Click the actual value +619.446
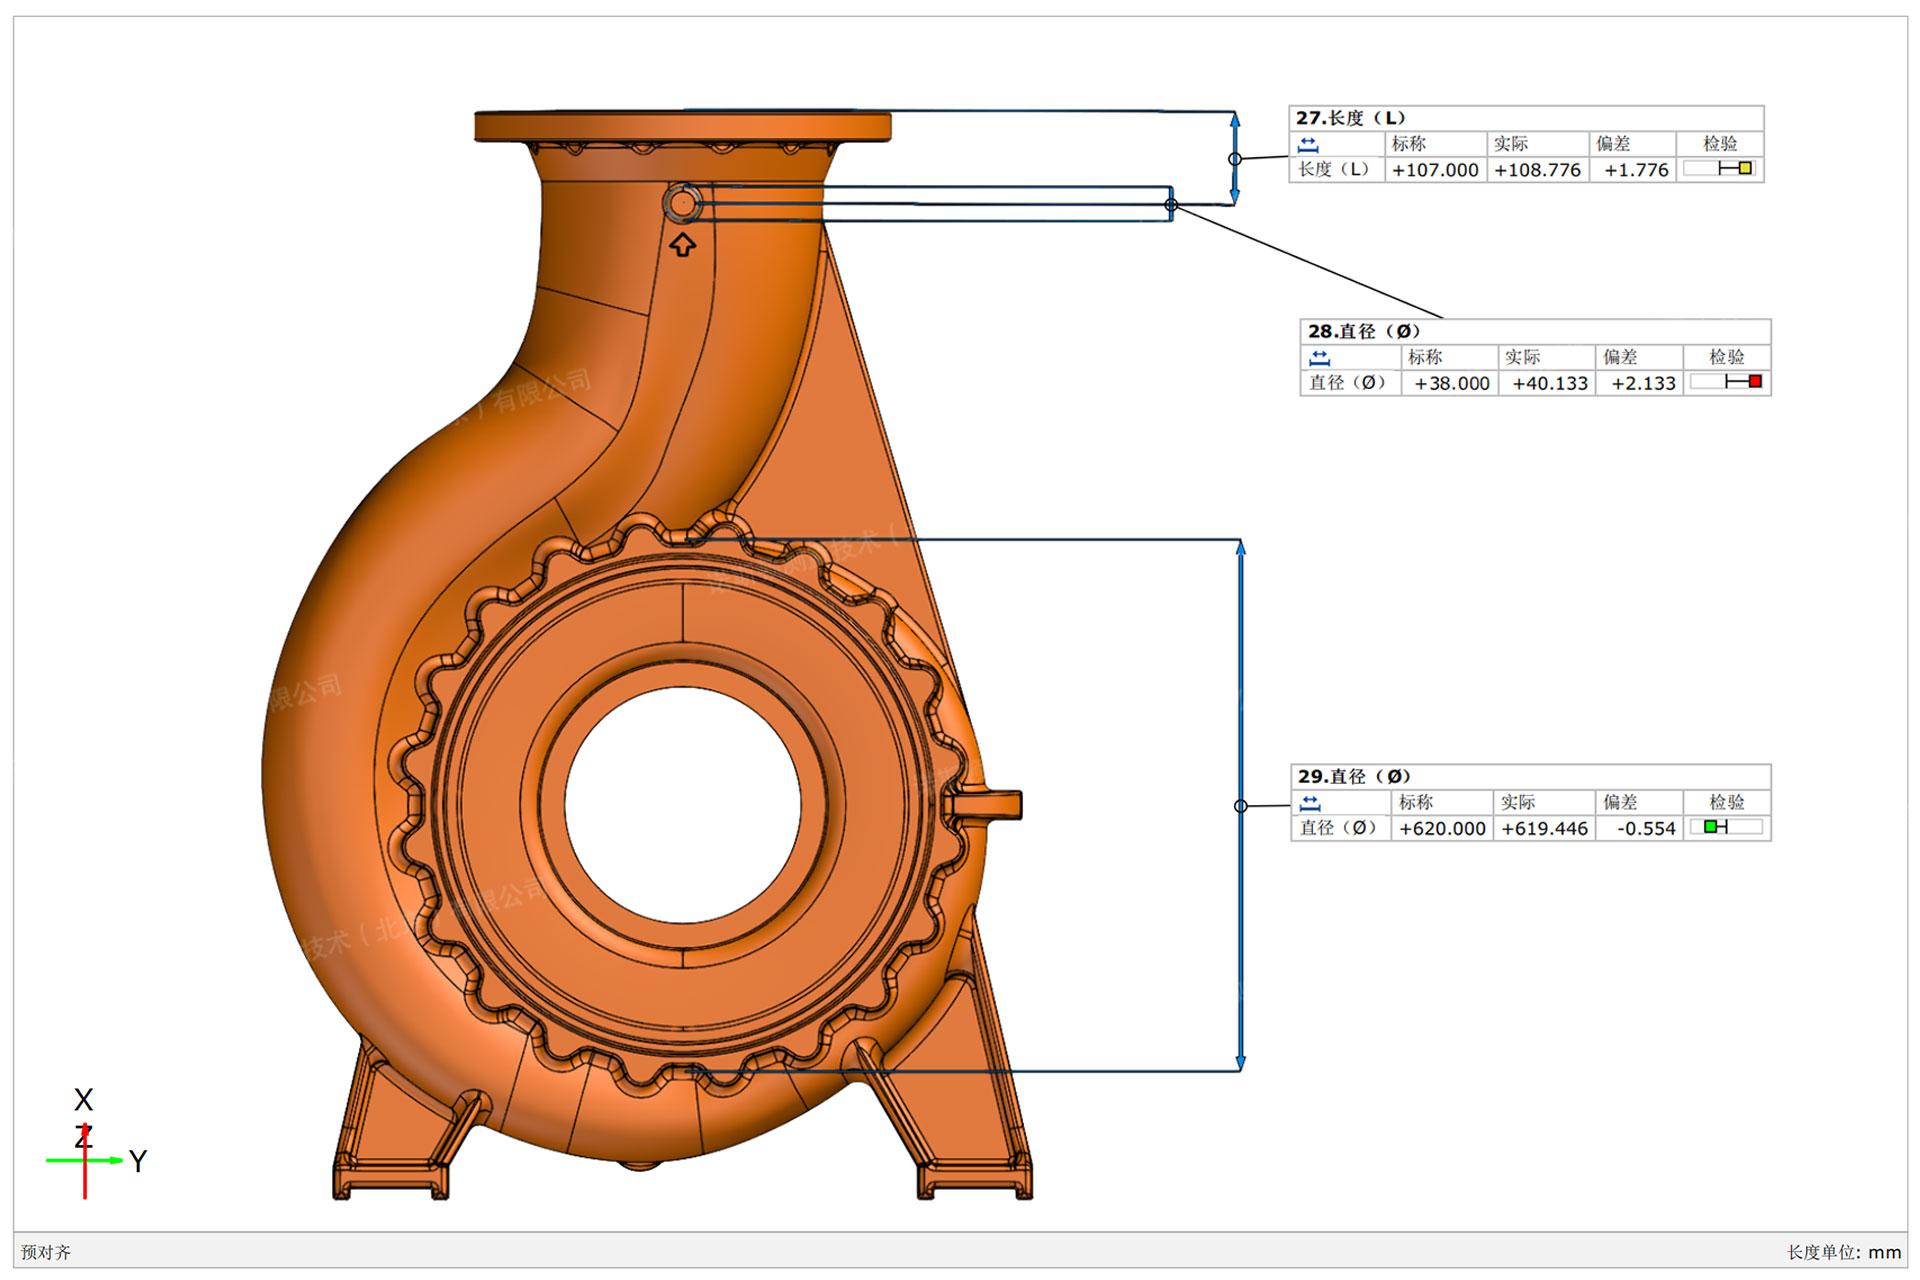This screenshot has width=1920, height=1280. point(1544,828)
